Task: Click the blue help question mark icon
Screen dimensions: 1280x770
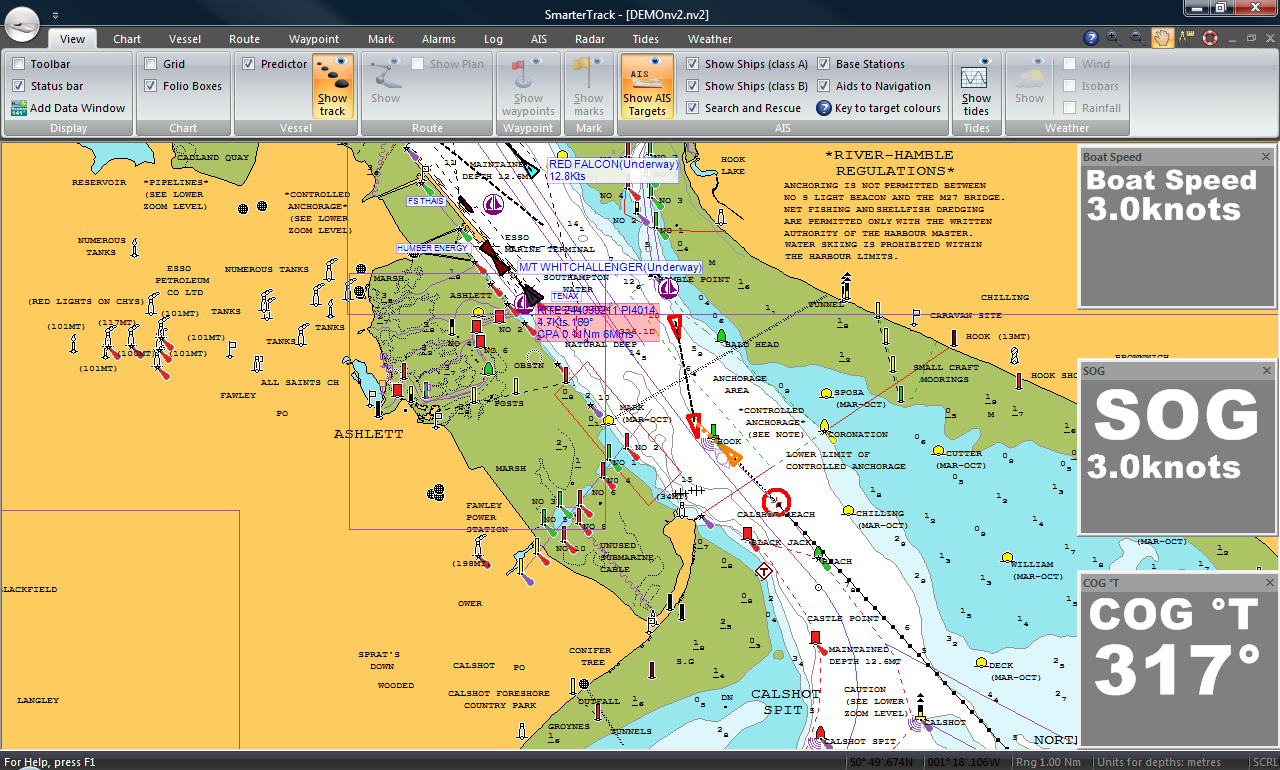Action: (1091, 38)
